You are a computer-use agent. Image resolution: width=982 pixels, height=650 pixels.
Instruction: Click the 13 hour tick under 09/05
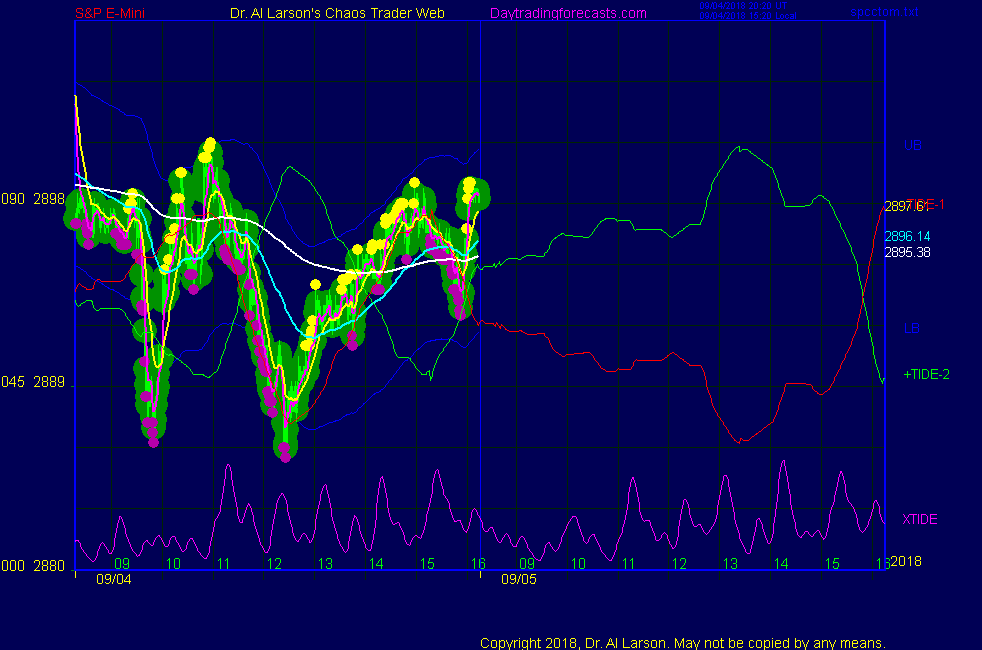tap(730, 564)
